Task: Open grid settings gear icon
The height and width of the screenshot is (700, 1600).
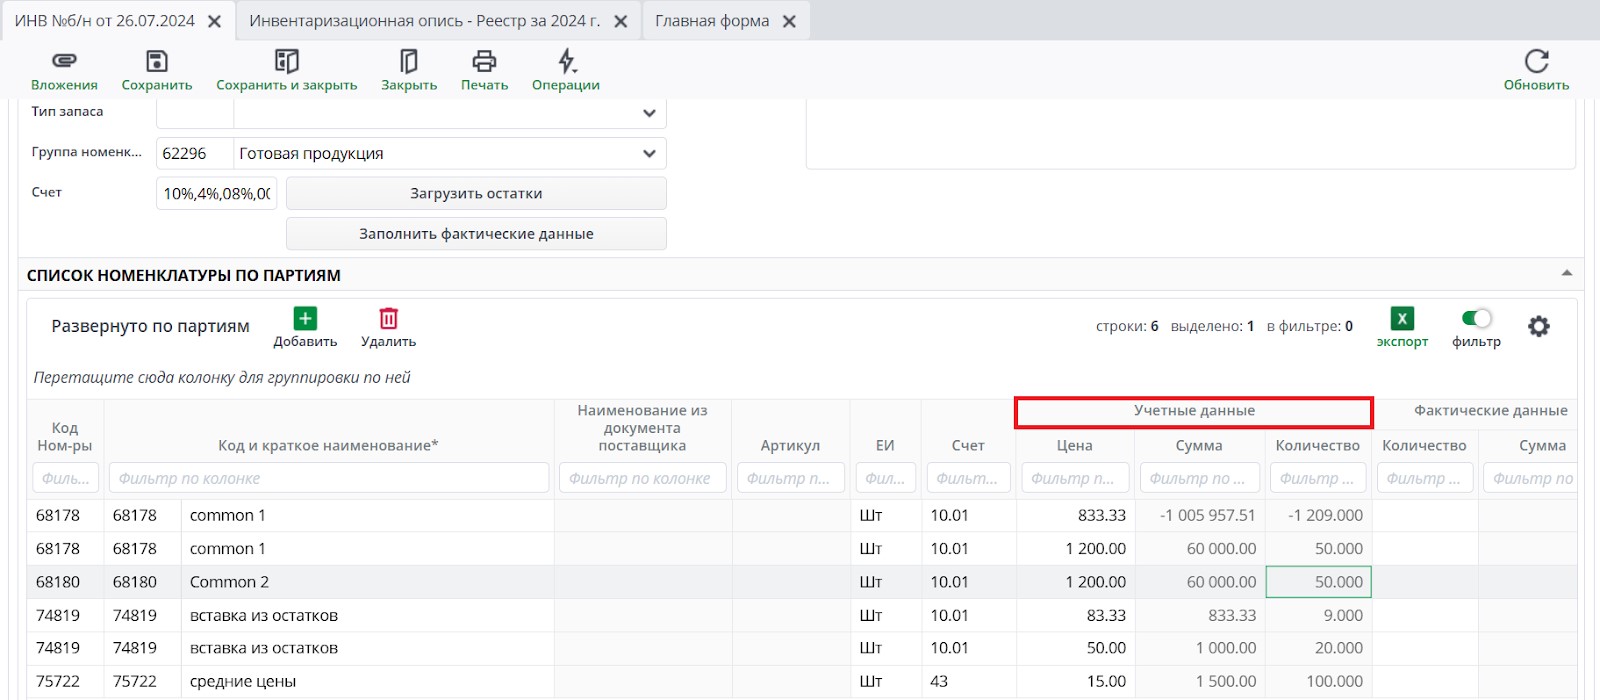Action: pyautogui.click(x=1539, y=326)
